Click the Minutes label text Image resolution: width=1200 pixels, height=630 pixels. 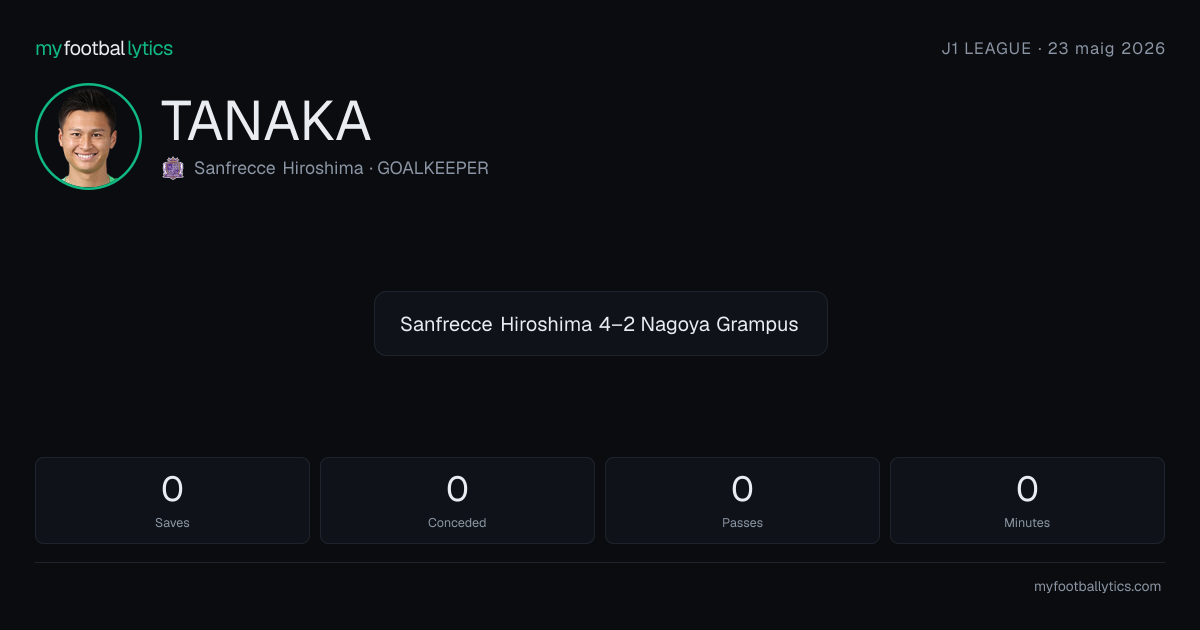pyautogui.click(x=1027, y=522)
